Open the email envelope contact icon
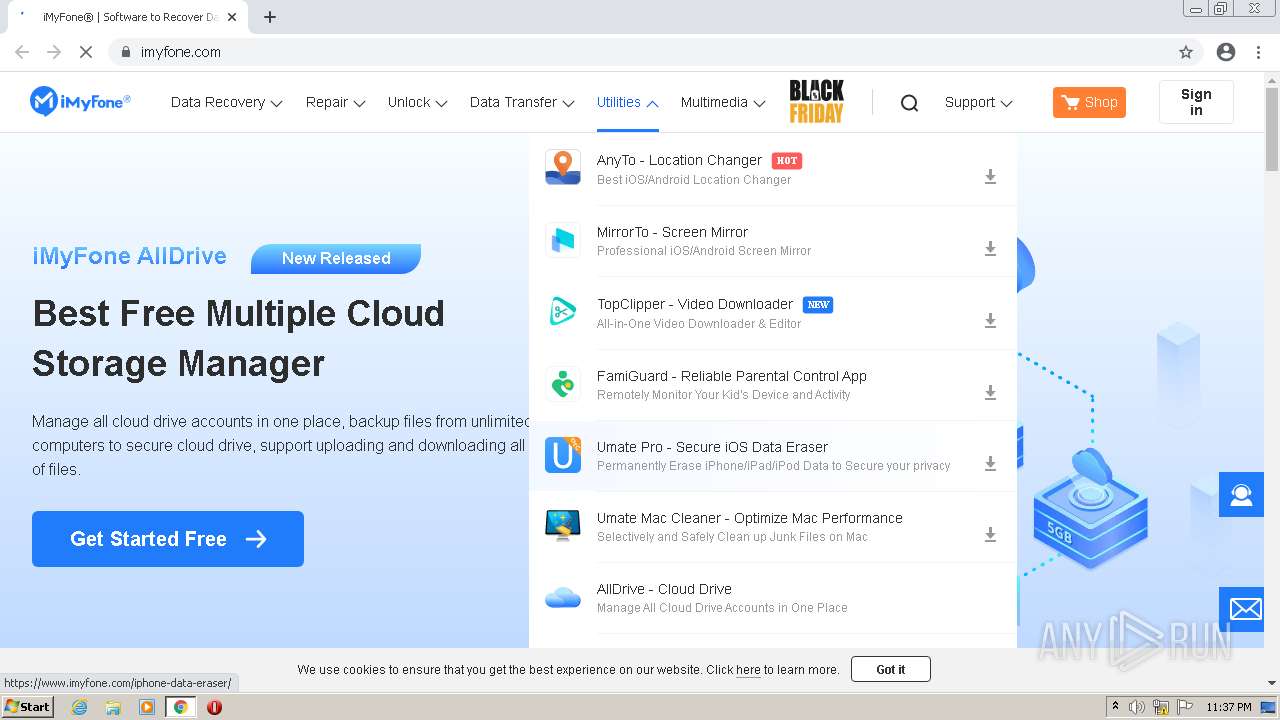Screen dimensions: 1280x720 [1241, 608]
